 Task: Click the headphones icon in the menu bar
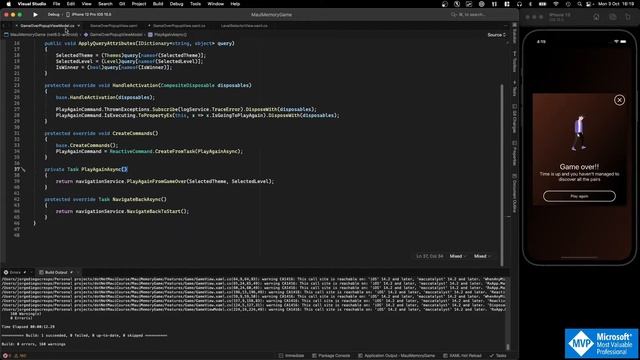point(519,4)
